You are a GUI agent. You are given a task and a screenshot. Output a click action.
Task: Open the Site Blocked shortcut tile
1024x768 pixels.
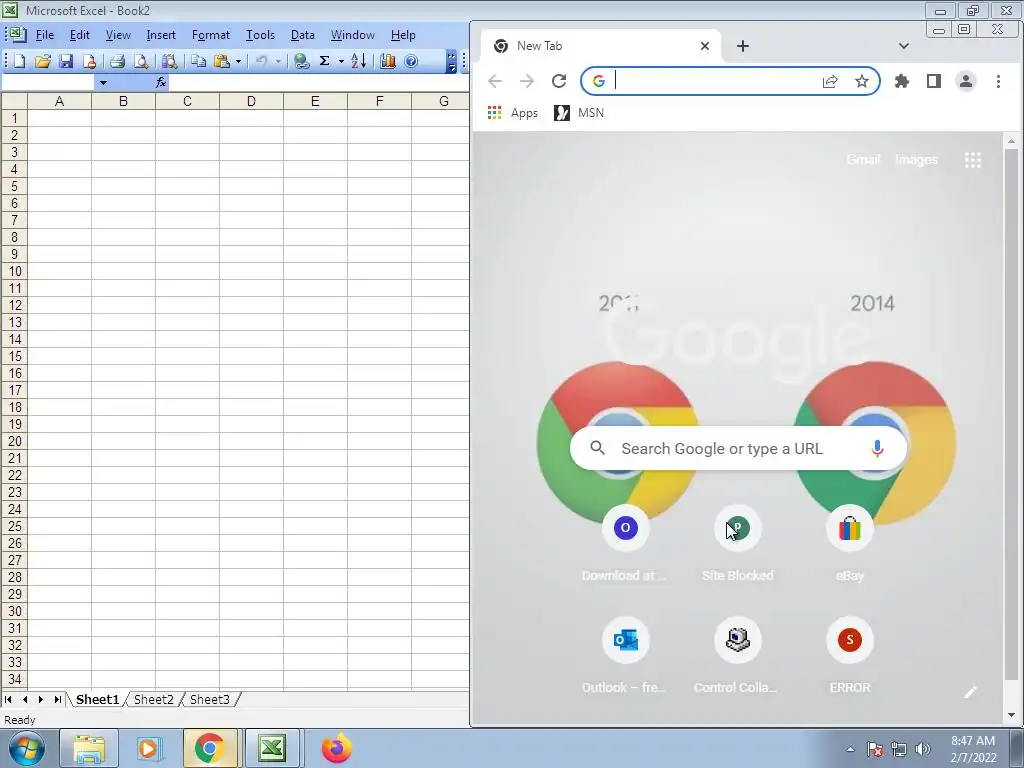pyautogui.click(x=738, y=543)
